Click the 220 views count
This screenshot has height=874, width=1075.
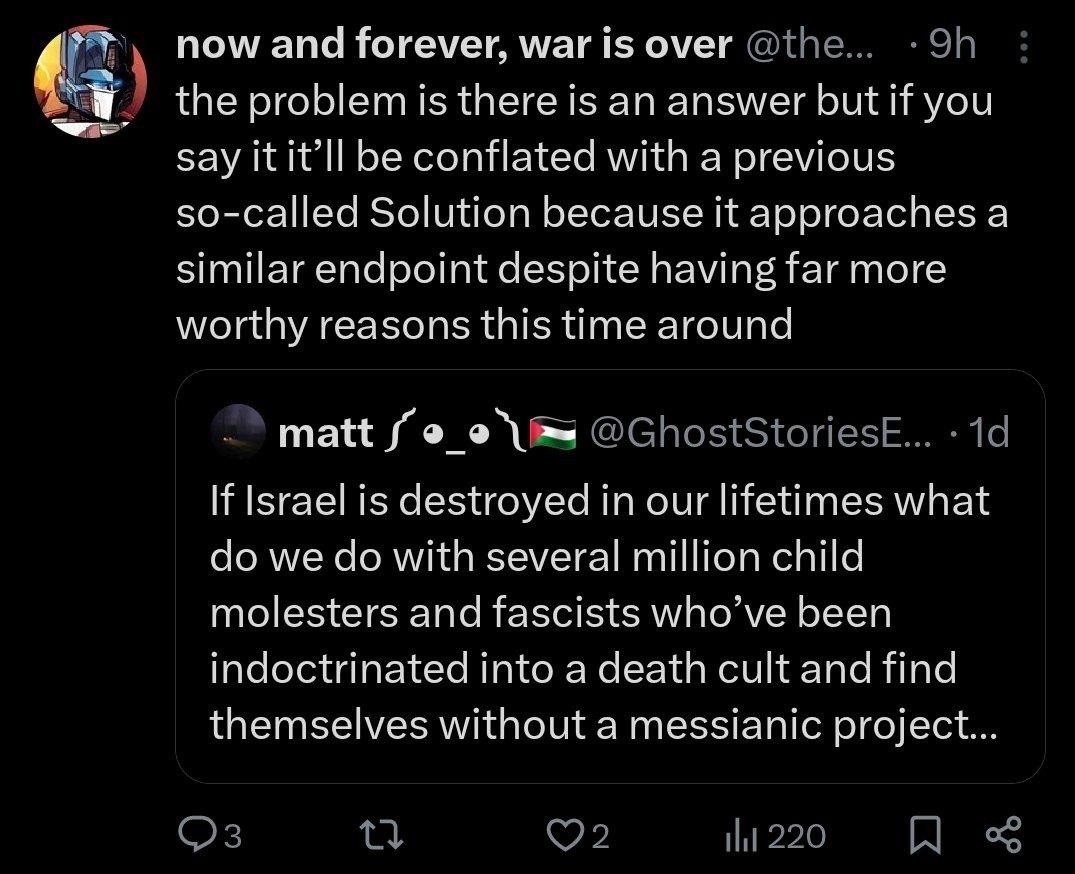tap(797, 835)
